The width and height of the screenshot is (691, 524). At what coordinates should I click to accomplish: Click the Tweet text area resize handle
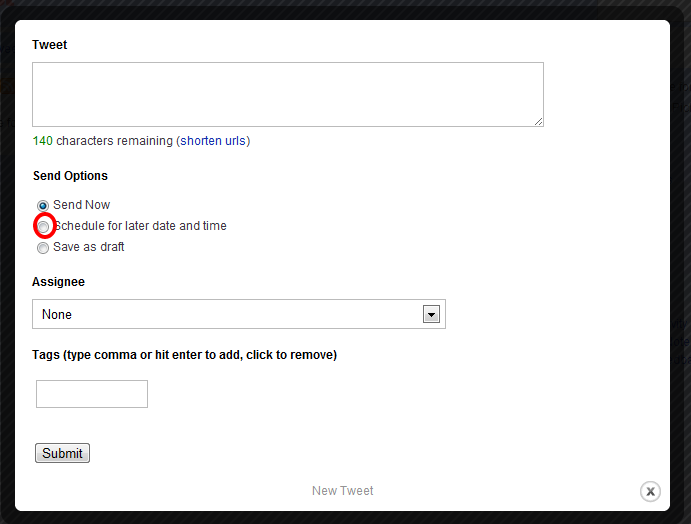[x=539, y=122]
